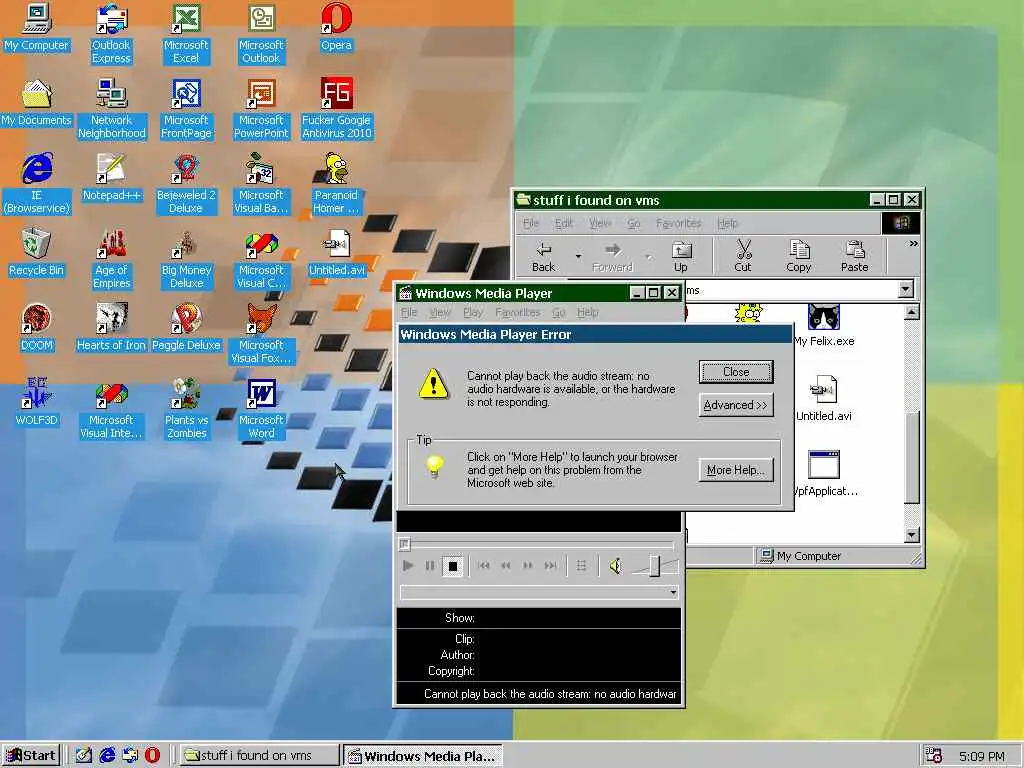Click the folder window scroll down arrow
Image resolution: width=1024 pixels, height=768 pixels.
pos(912,535)
